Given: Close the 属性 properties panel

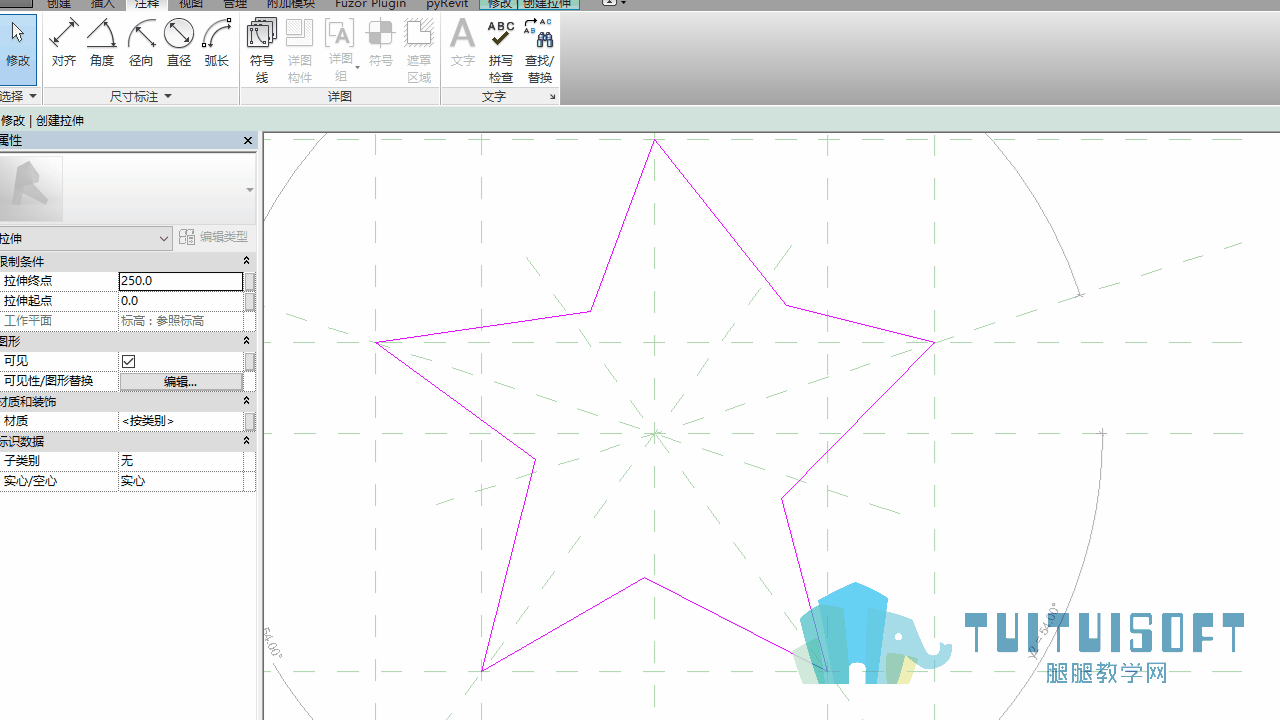Looking at the screenshot, I should point(248,141).
